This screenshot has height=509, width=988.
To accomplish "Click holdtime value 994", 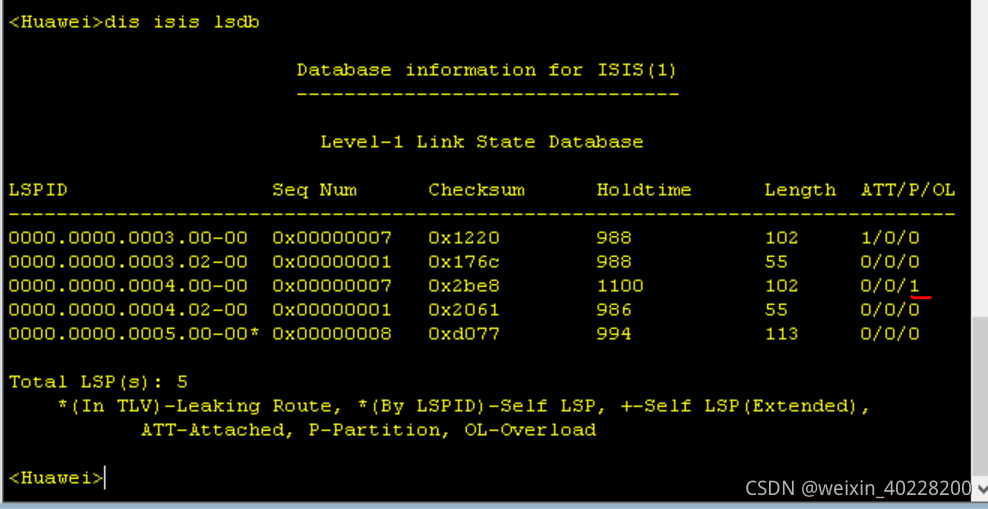I will pos(614,334).
